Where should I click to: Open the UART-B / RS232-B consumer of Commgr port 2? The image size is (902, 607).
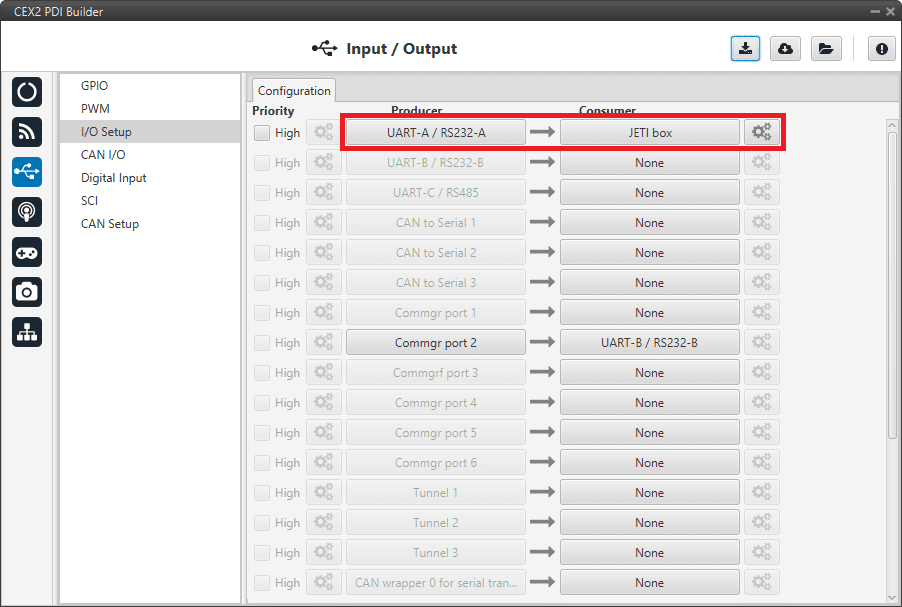tap(649, 342)
